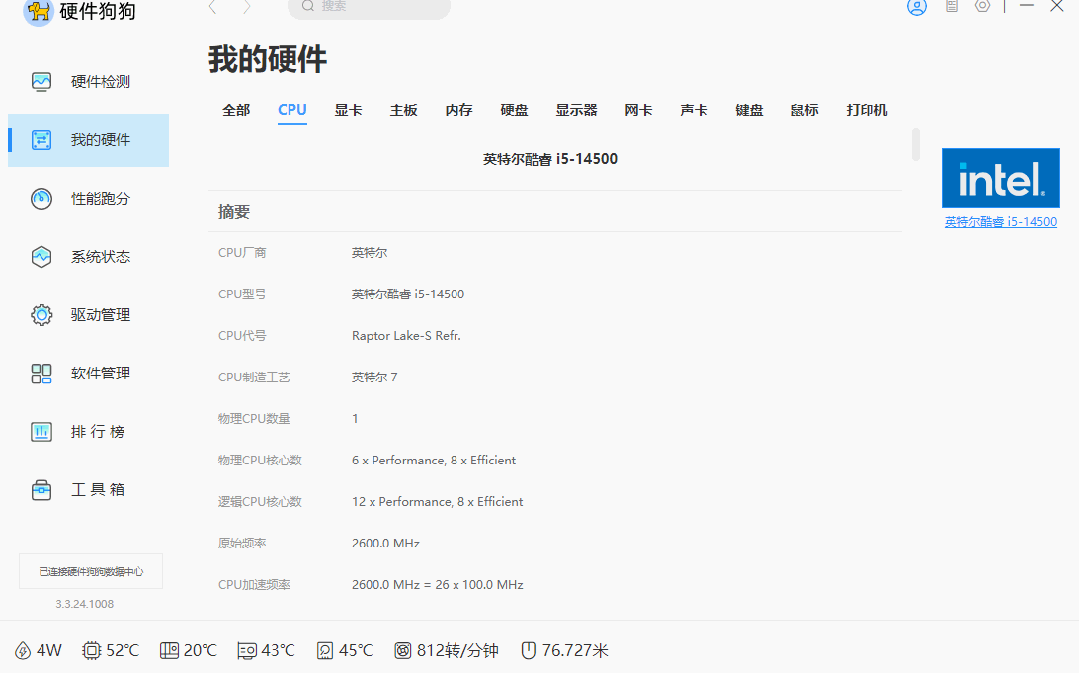Screen dimensions: 1079x673
Task: Open the settings gear icon
Action: (x=981, y=6)
